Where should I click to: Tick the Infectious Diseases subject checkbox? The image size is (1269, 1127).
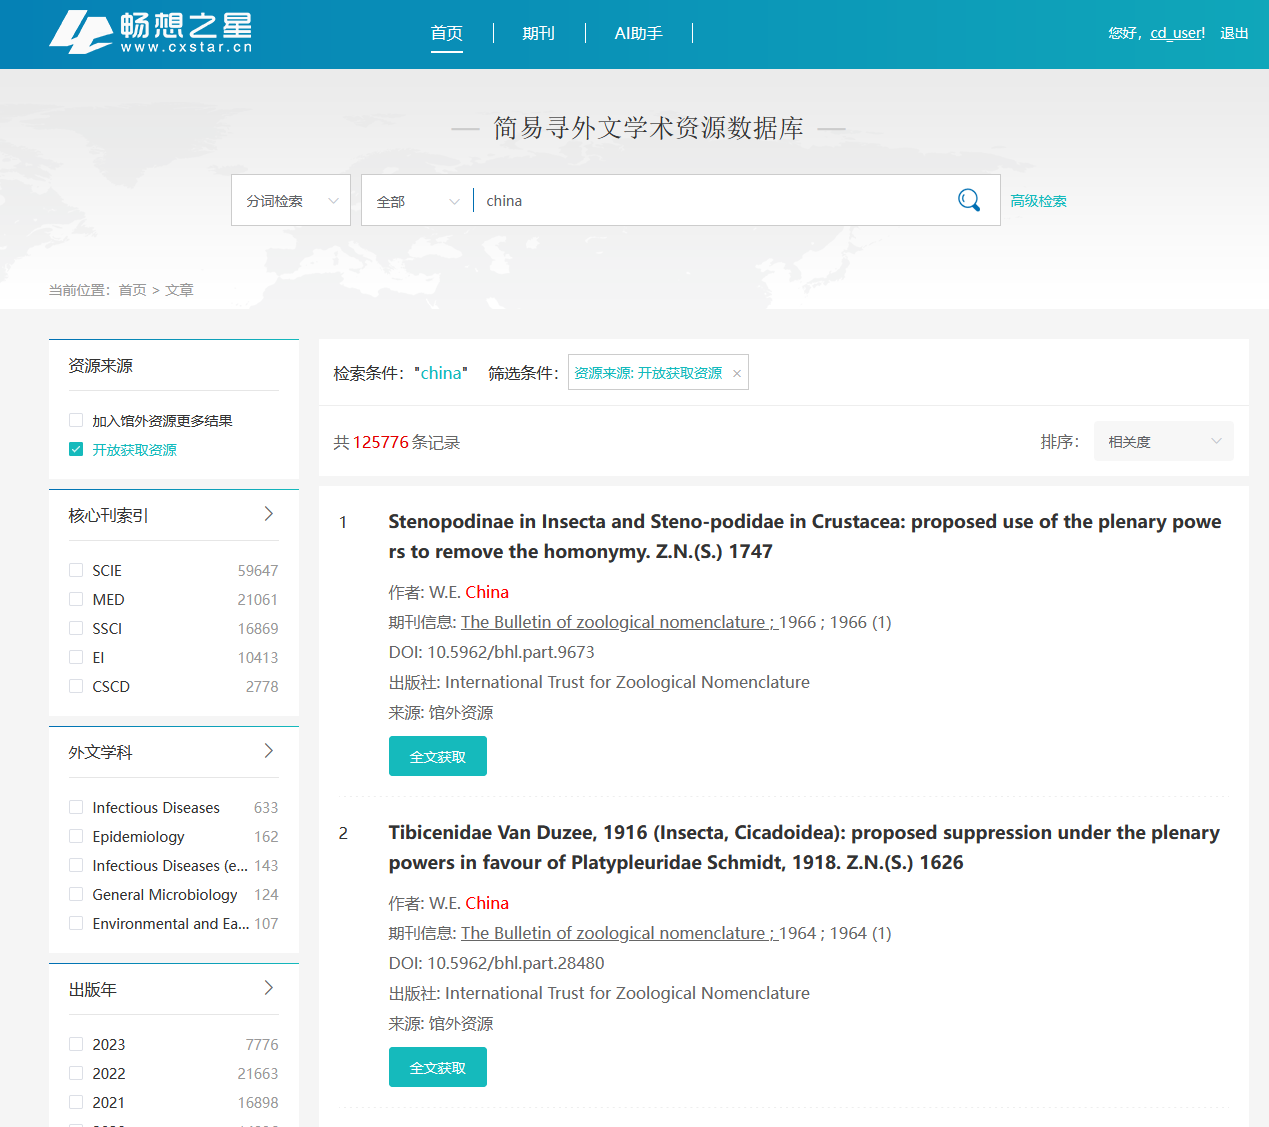76,807
